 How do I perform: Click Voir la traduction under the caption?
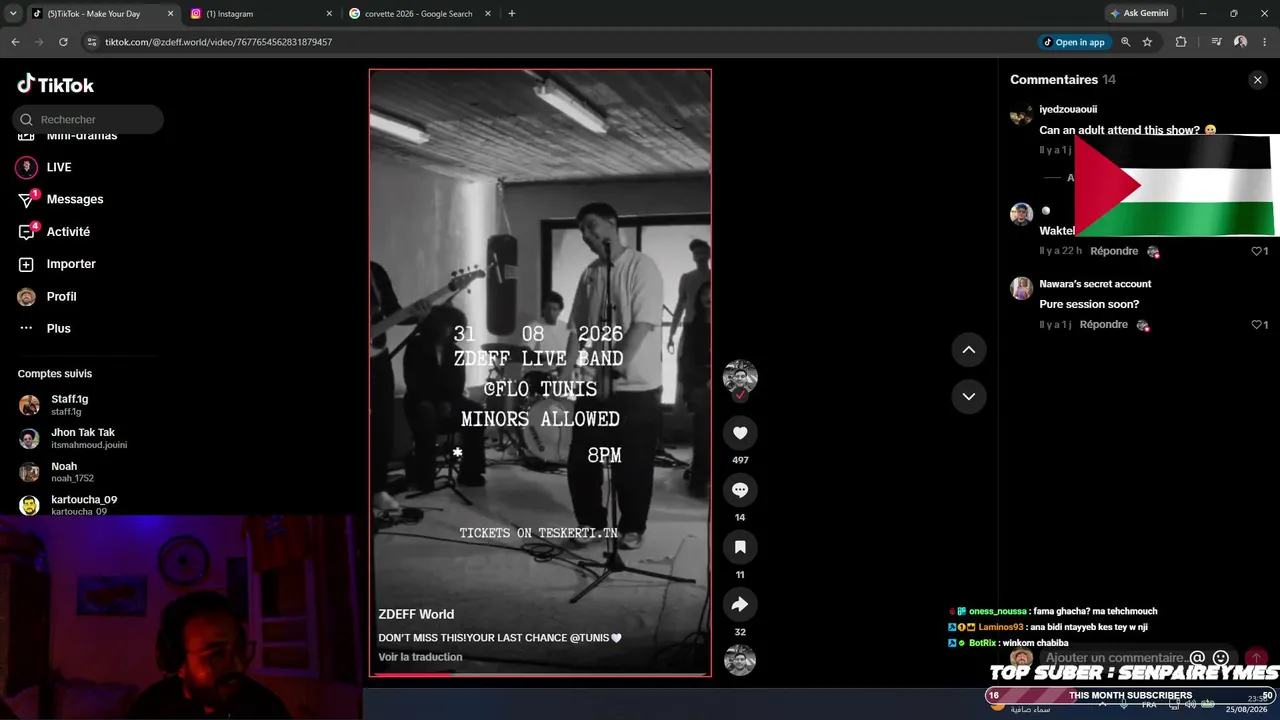point(420,657)
